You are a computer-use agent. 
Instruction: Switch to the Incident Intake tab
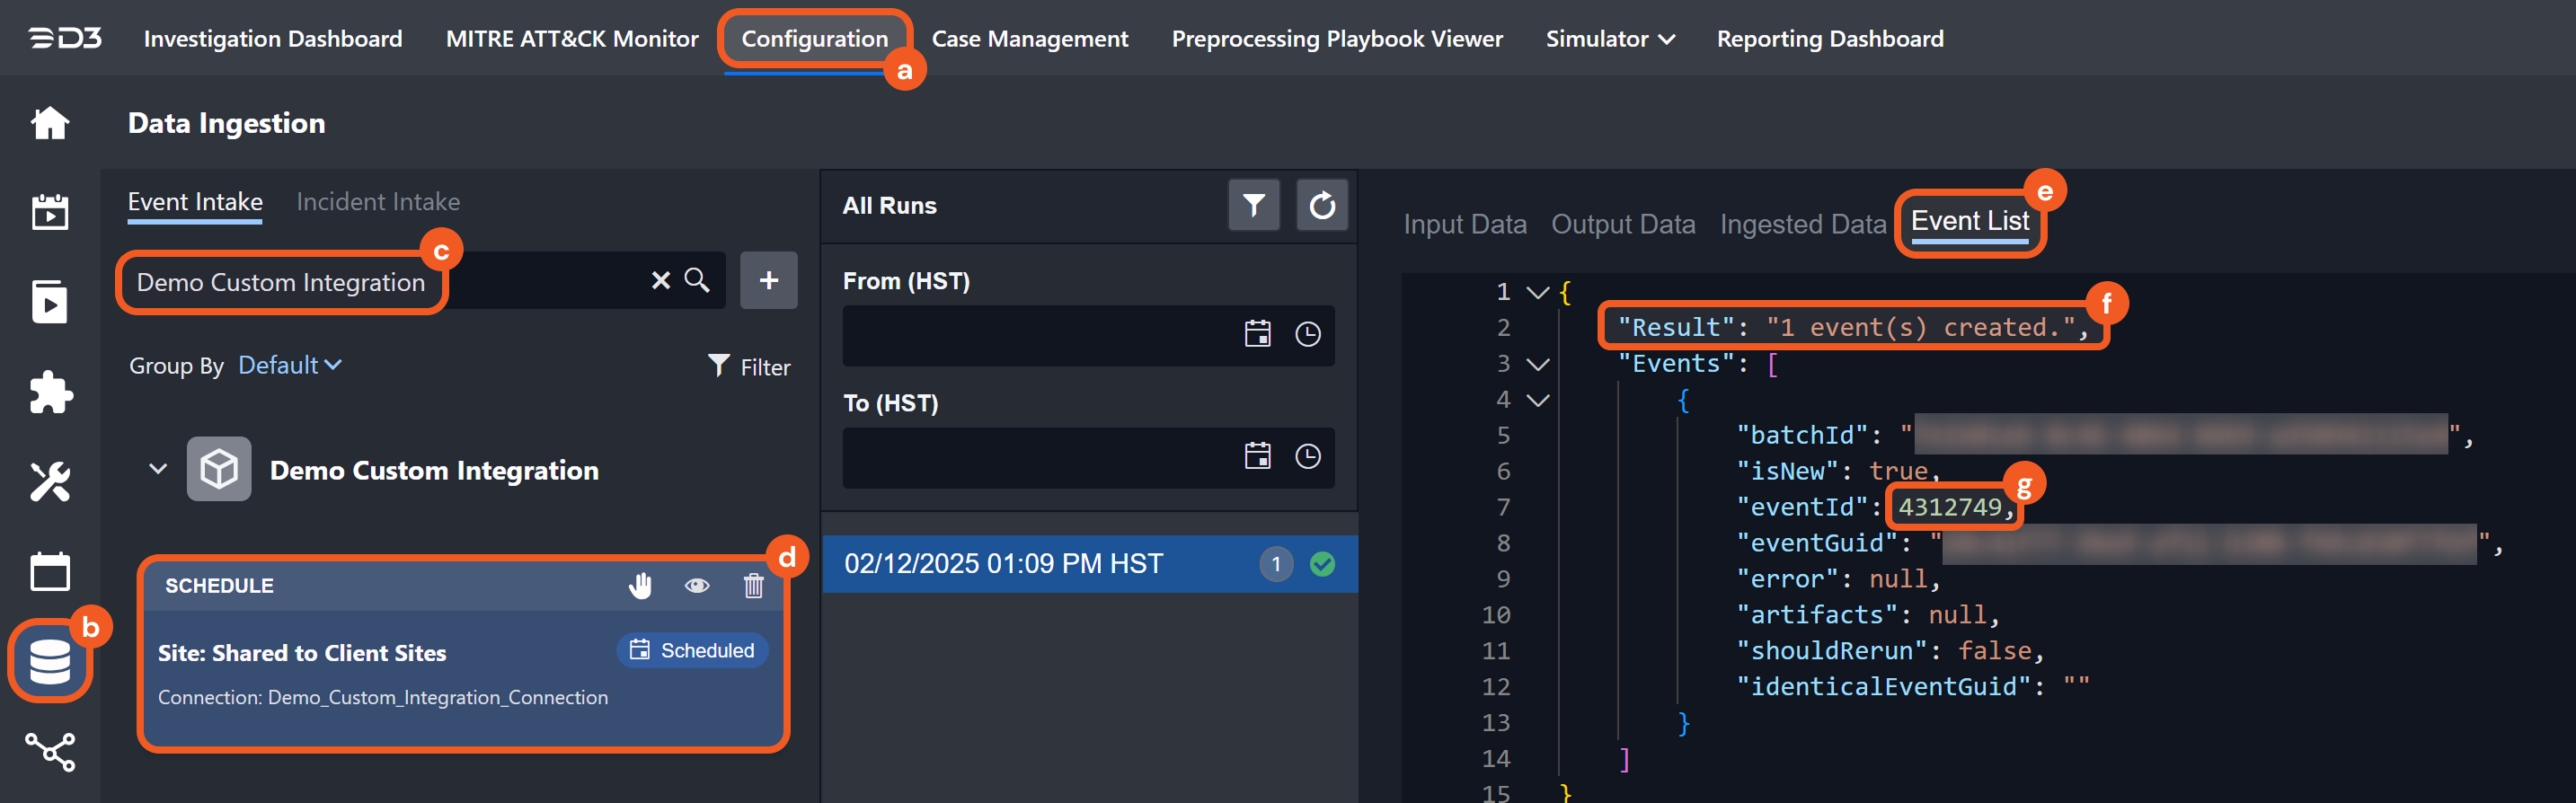(378, 202)
